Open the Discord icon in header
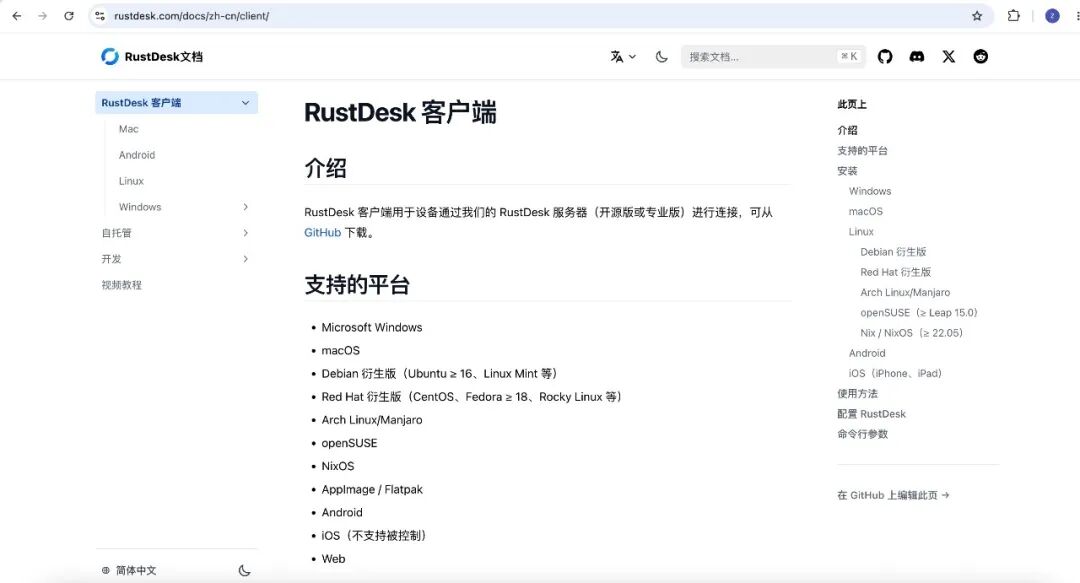Screen dimensions: 1080x583 click(917, 57)
